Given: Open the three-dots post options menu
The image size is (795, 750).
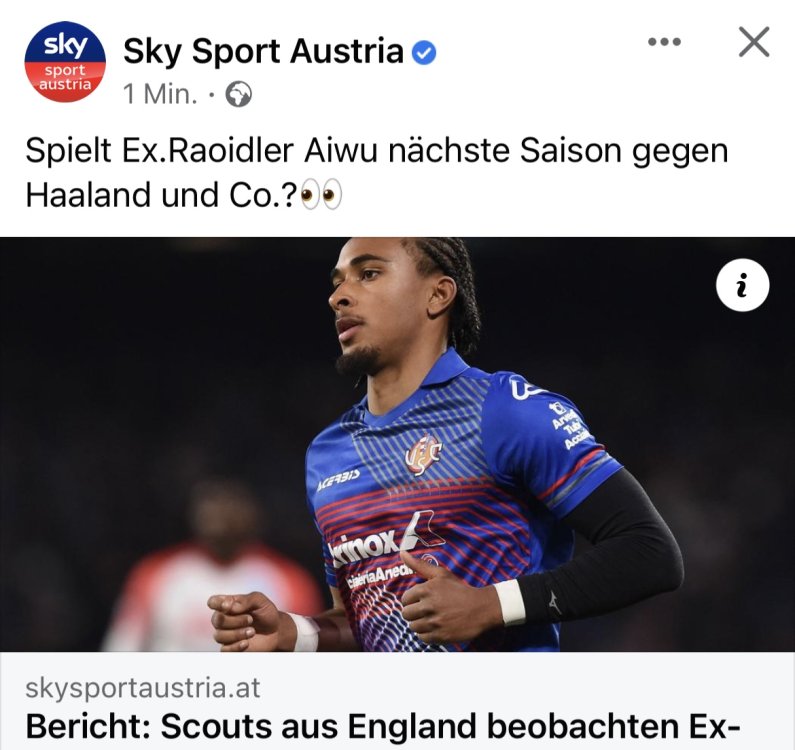Looking at the screenshot, I should tap(664, 42).
